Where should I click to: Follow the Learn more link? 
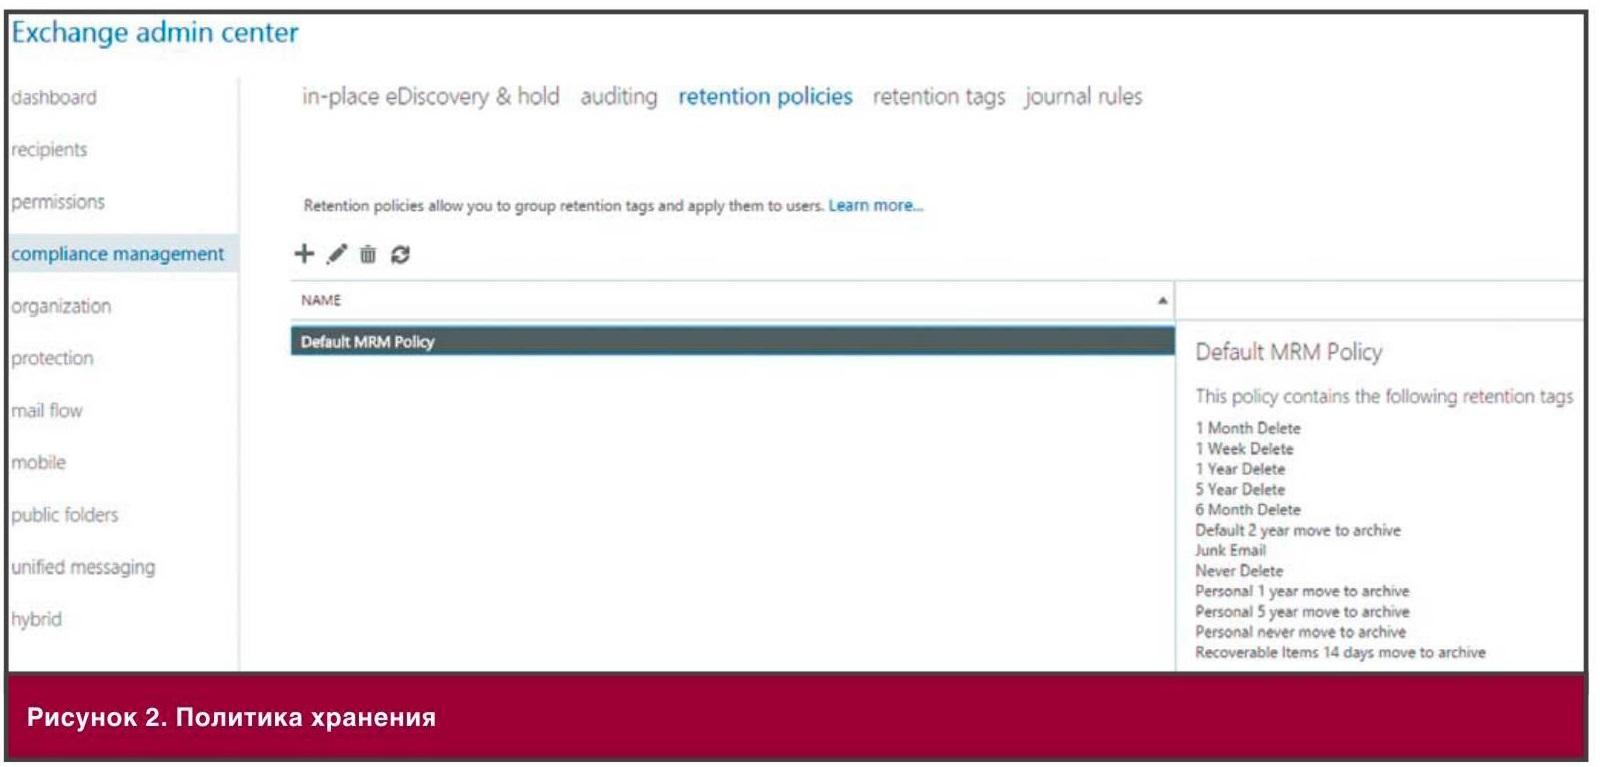tap(876, 205)
